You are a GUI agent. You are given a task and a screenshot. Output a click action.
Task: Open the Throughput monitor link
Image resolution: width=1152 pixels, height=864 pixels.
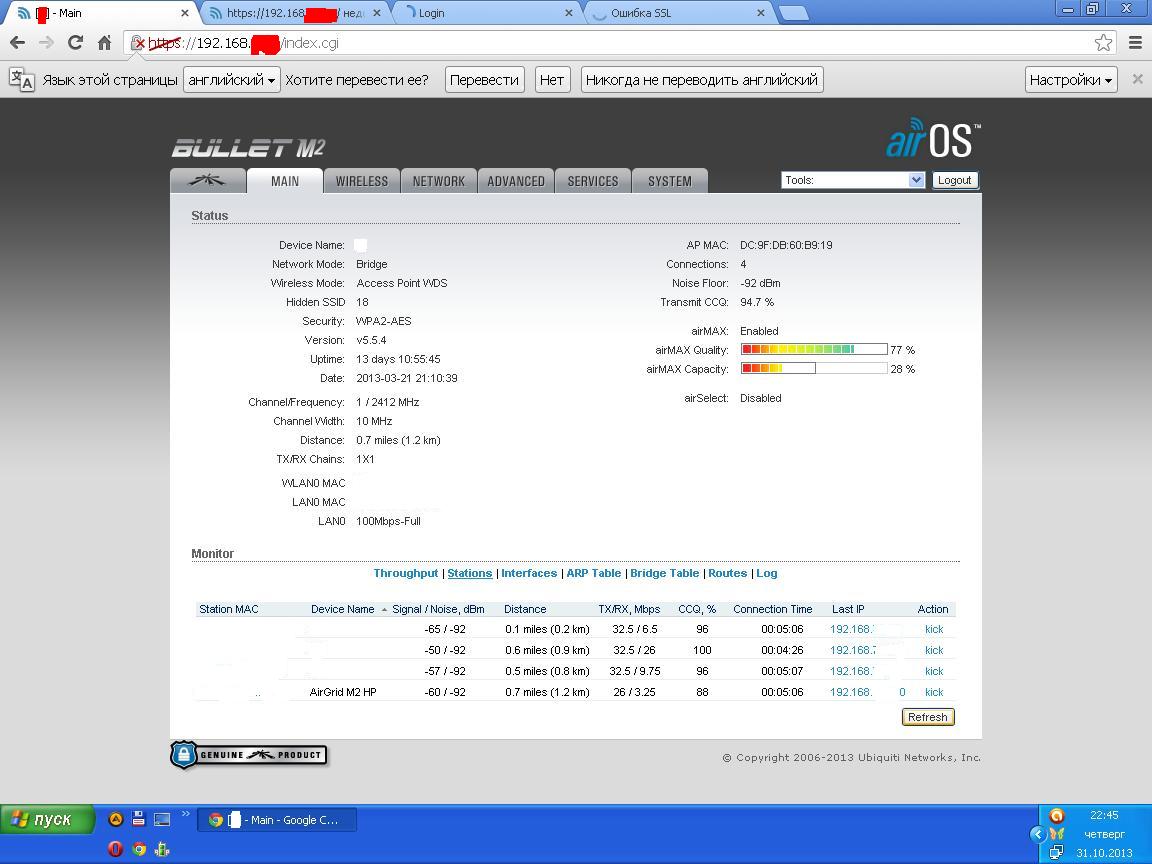click(405, 573)
